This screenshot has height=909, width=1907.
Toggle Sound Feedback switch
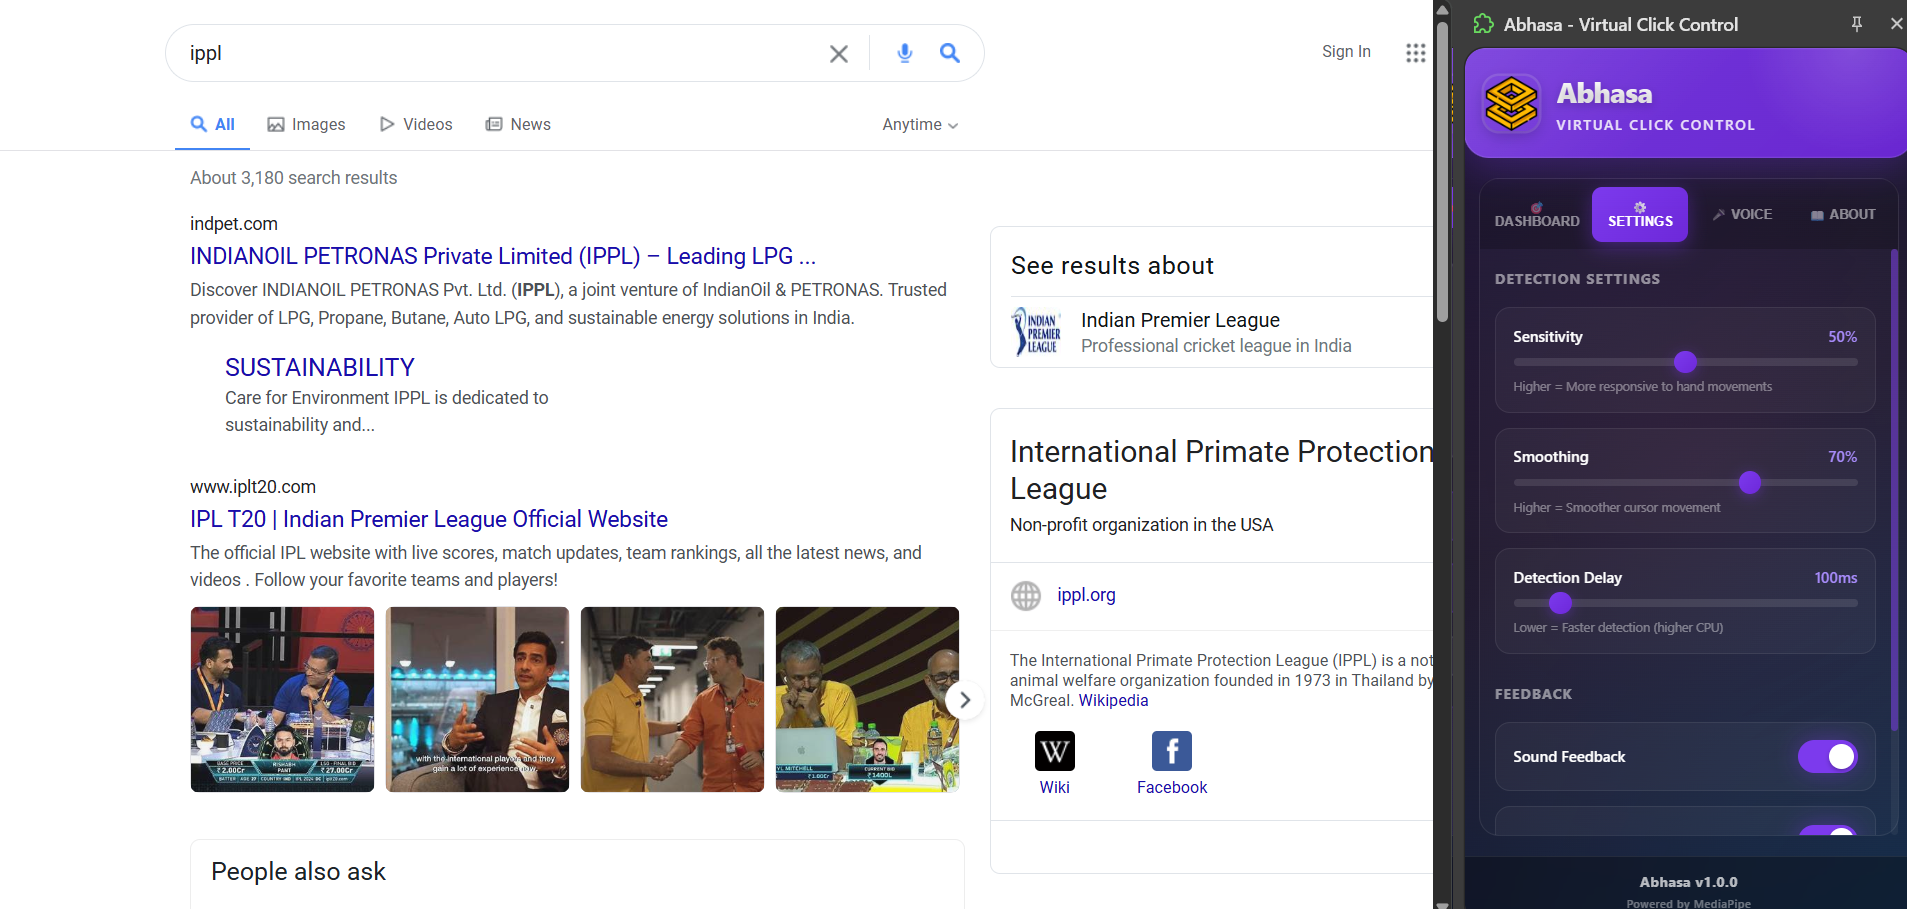1828,757
